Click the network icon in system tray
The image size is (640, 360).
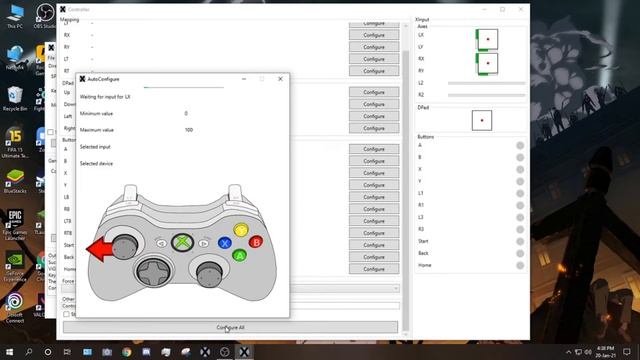point(578,352)
